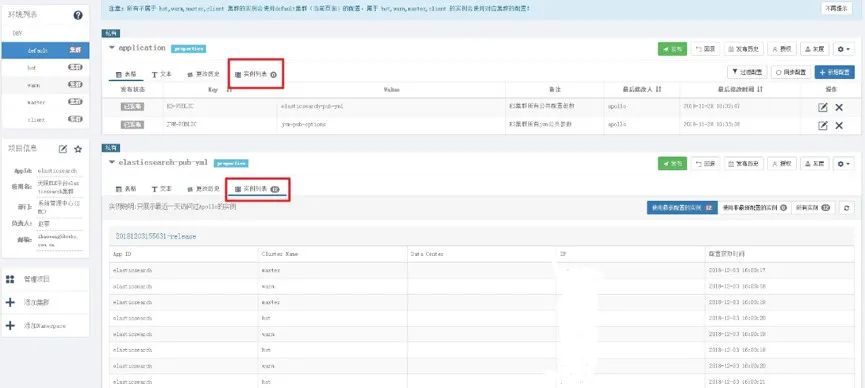Image resolution: width=865 pixels, height=388 pixels.
Task: Switch to 文本 tab in application namespace
Action: tap(162, 74)
